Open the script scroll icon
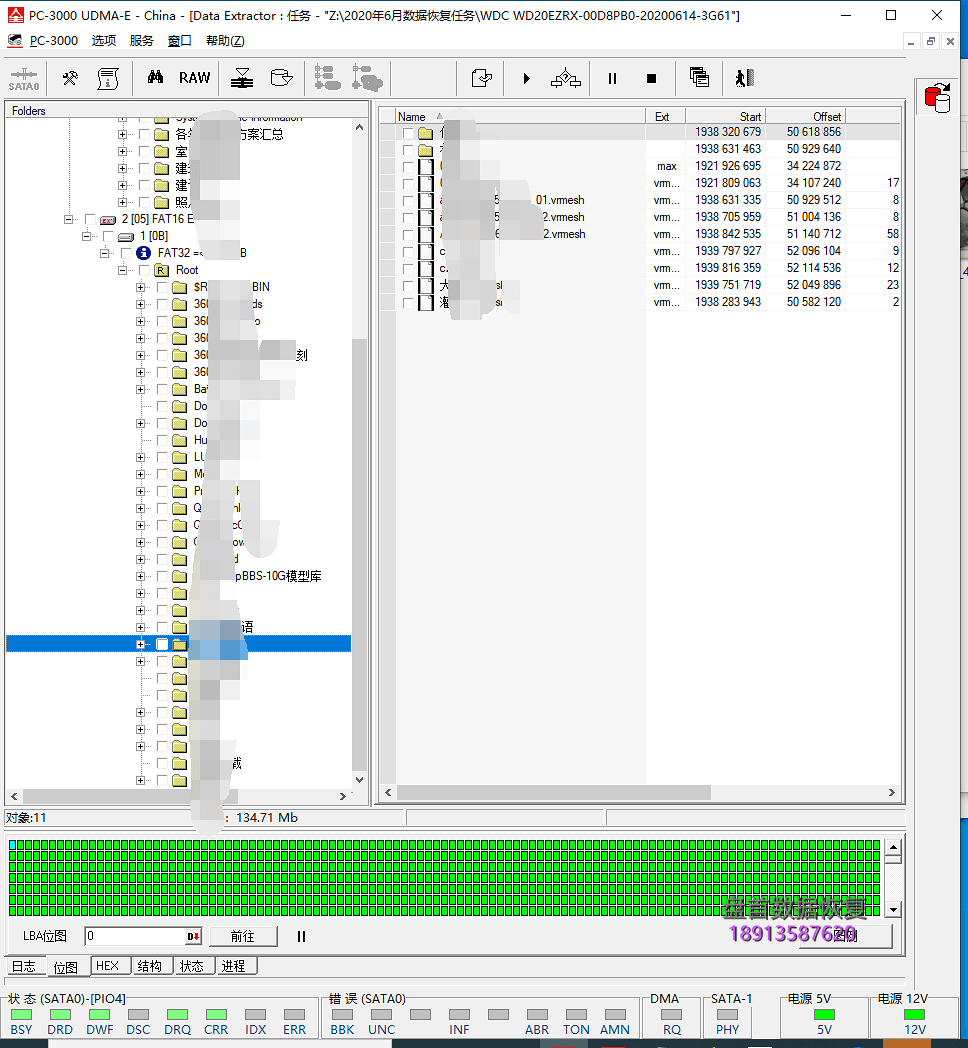 (x=108, y=78)
